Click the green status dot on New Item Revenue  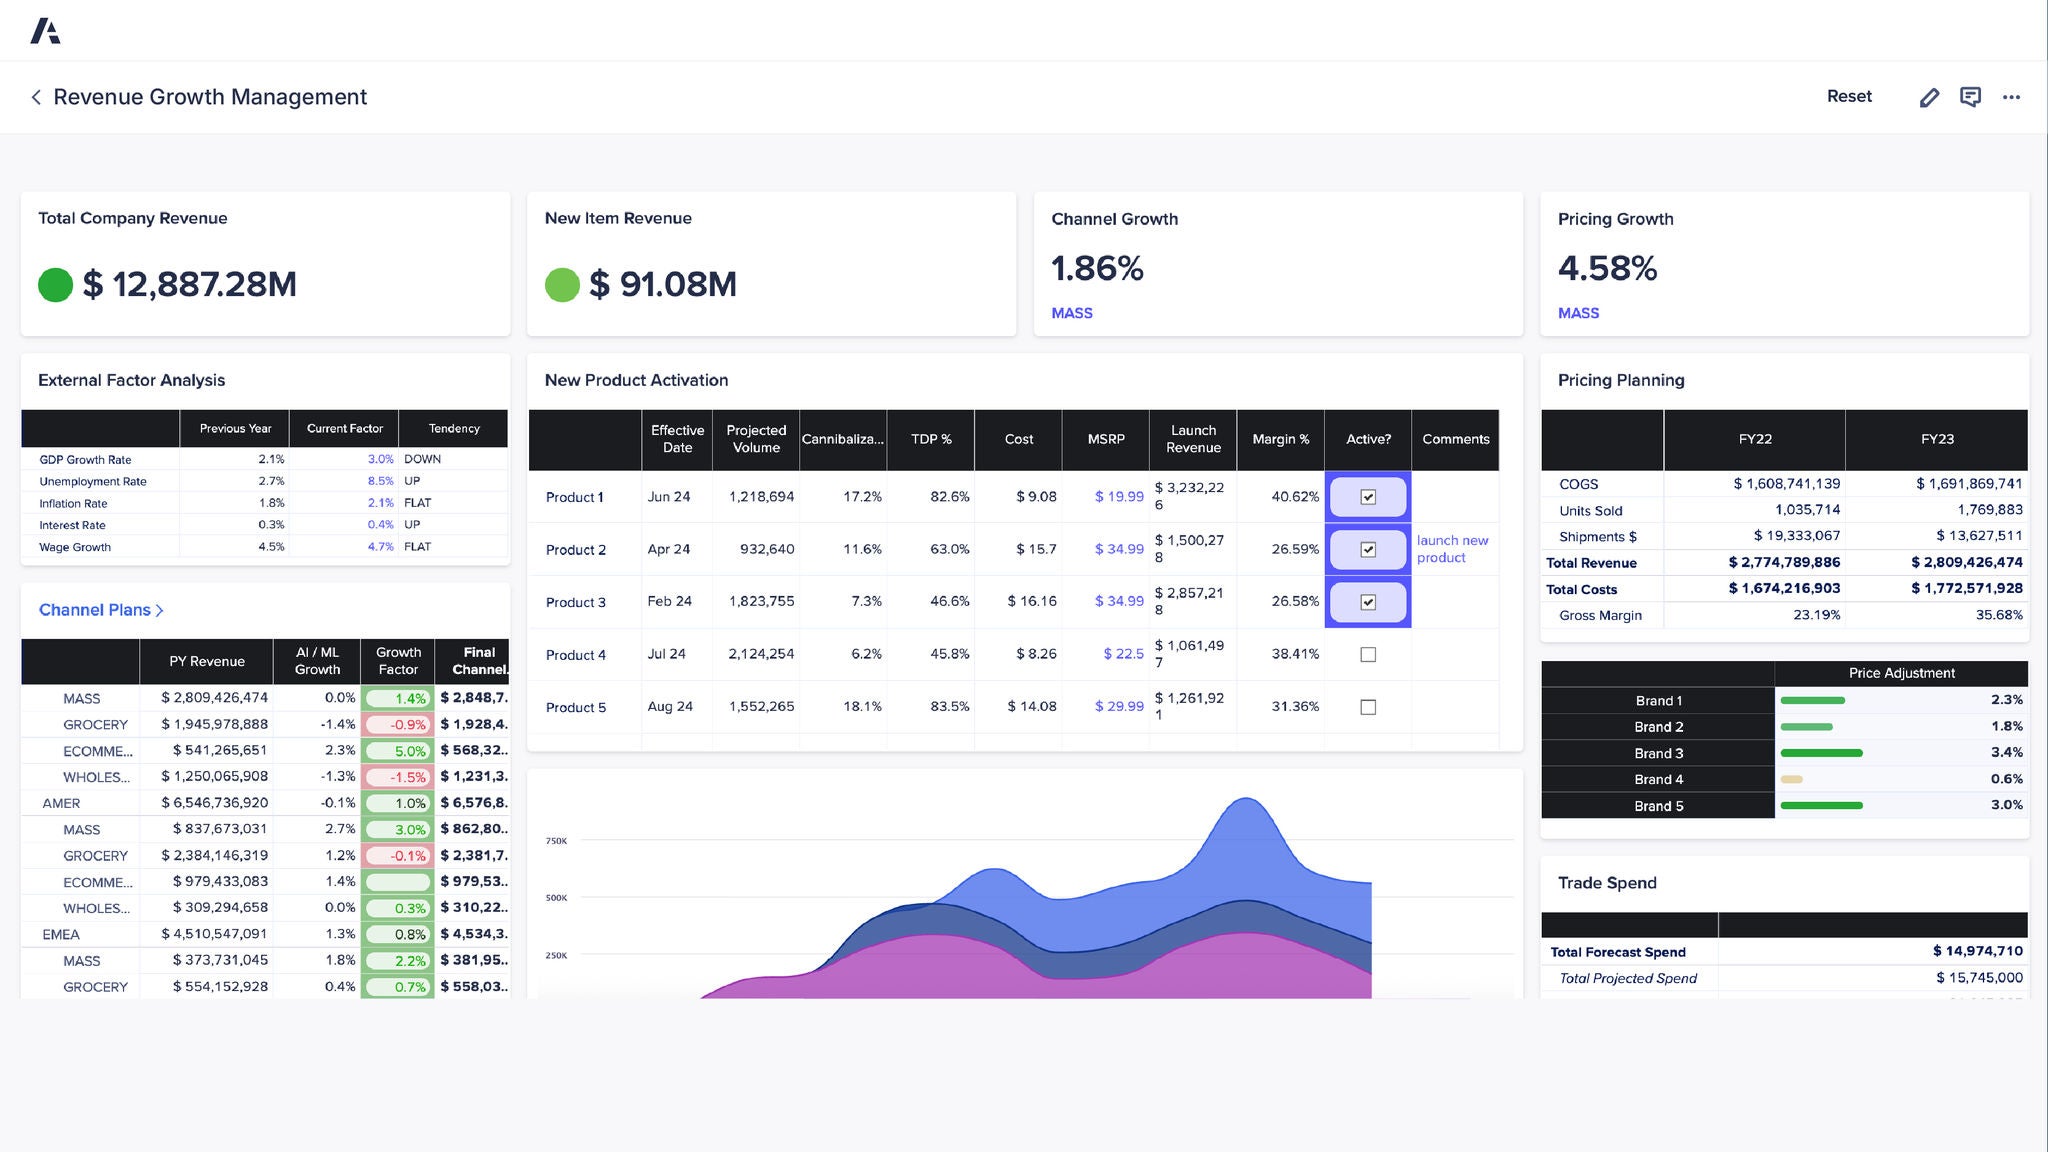[x=563, y=285]
